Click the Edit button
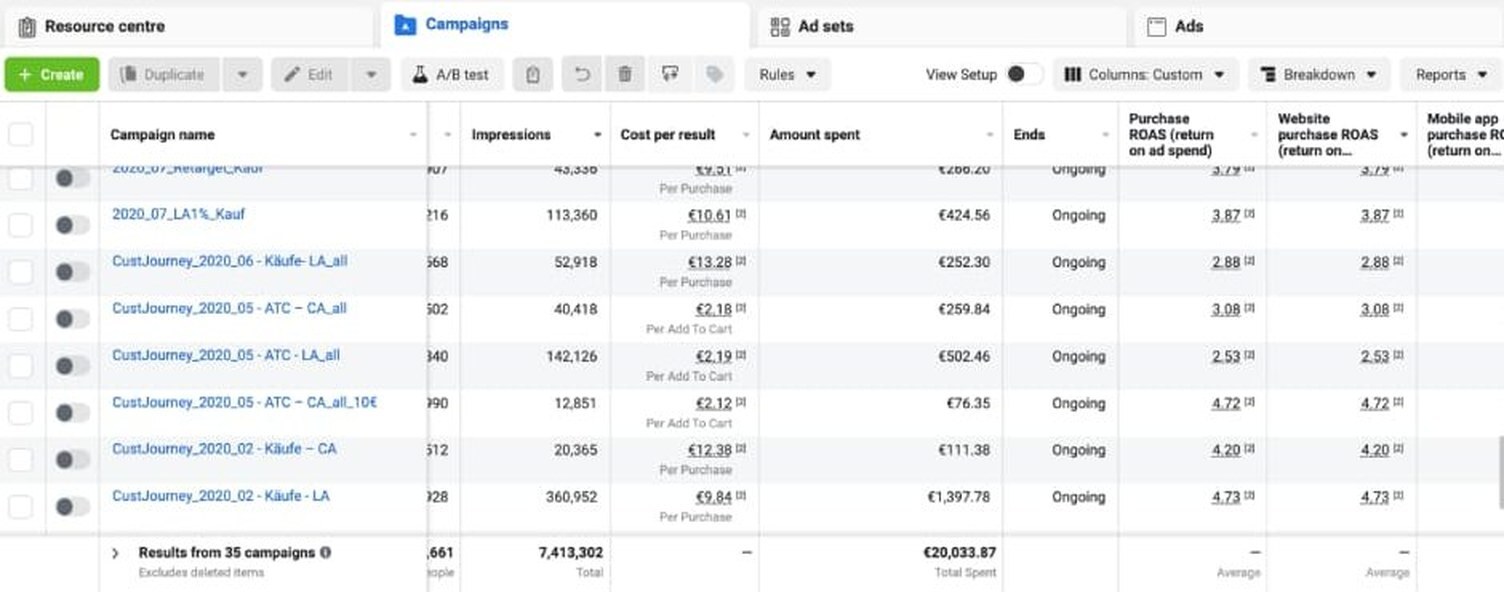 click(310, 75)
